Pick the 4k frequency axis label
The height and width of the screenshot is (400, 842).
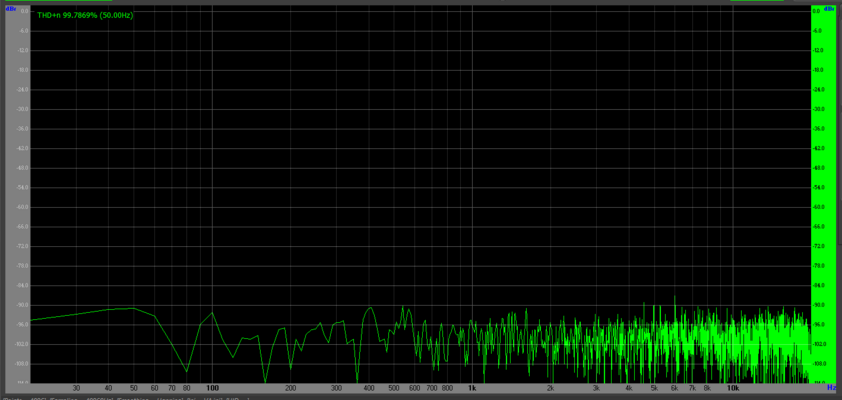point(629,388)
